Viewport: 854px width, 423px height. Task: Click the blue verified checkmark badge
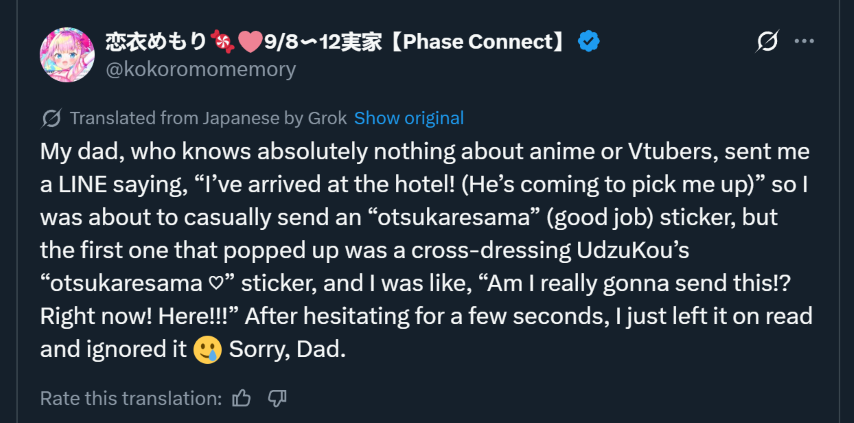click(590, 42)
